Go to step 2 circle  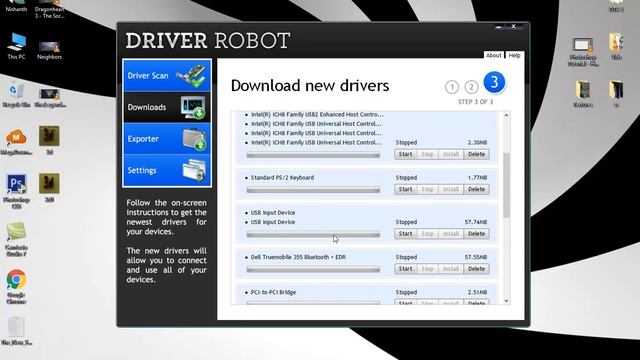click(471, 87)
